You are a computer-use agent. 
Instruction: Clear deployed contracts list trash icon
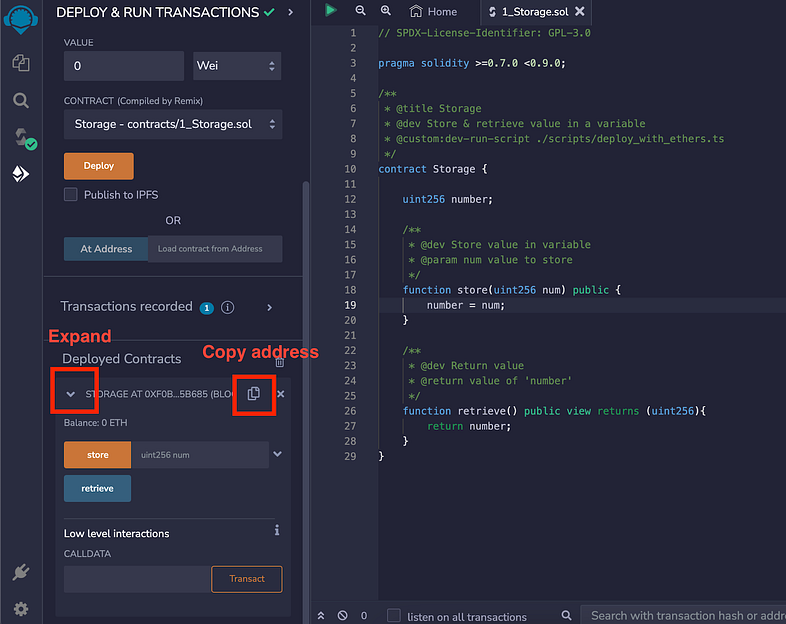click(x=280, y=362)
